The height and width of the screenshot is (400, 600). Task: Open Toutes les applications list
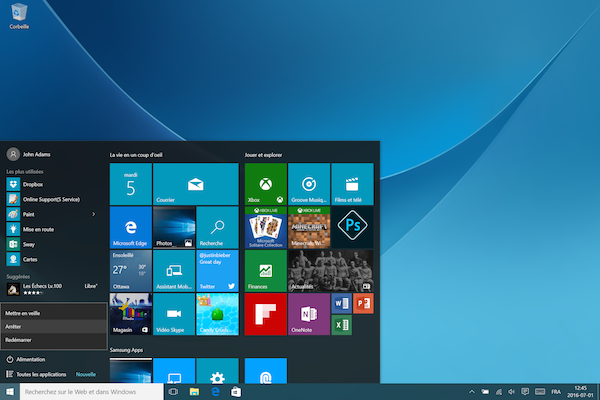pos(37,374)
